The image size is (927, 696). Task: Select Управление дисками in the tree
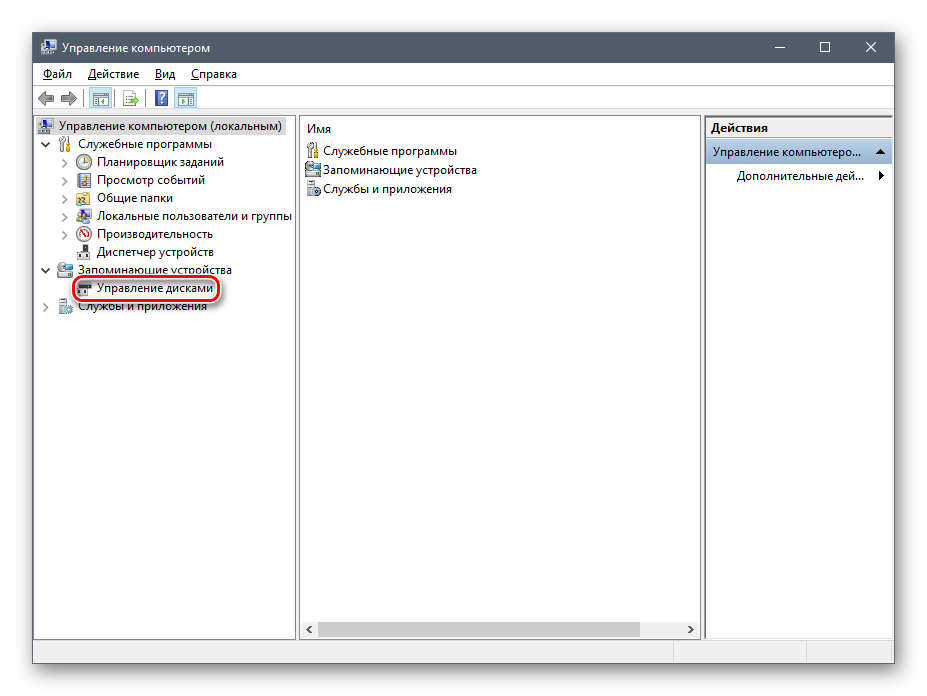[155, 288]
